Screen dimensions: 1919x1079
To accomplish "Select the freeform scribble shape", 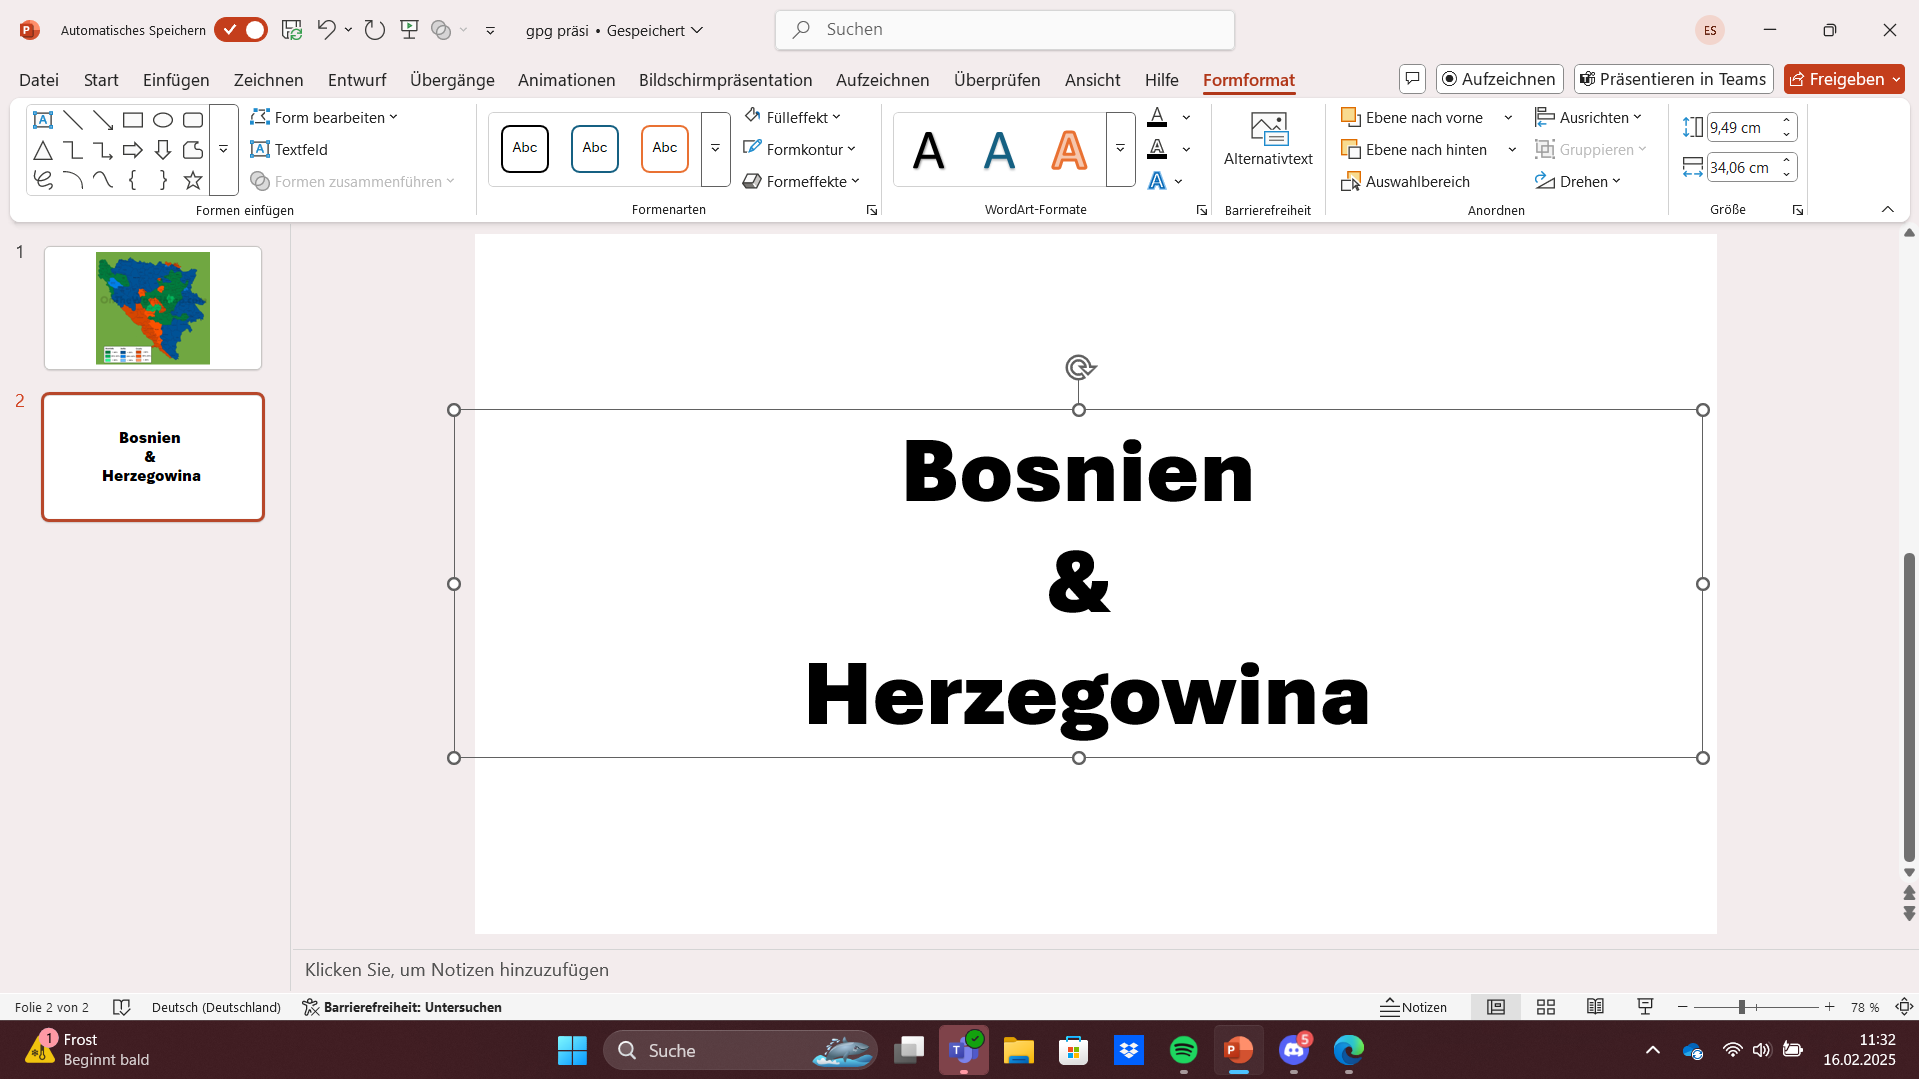I will [x=43, y=180].
